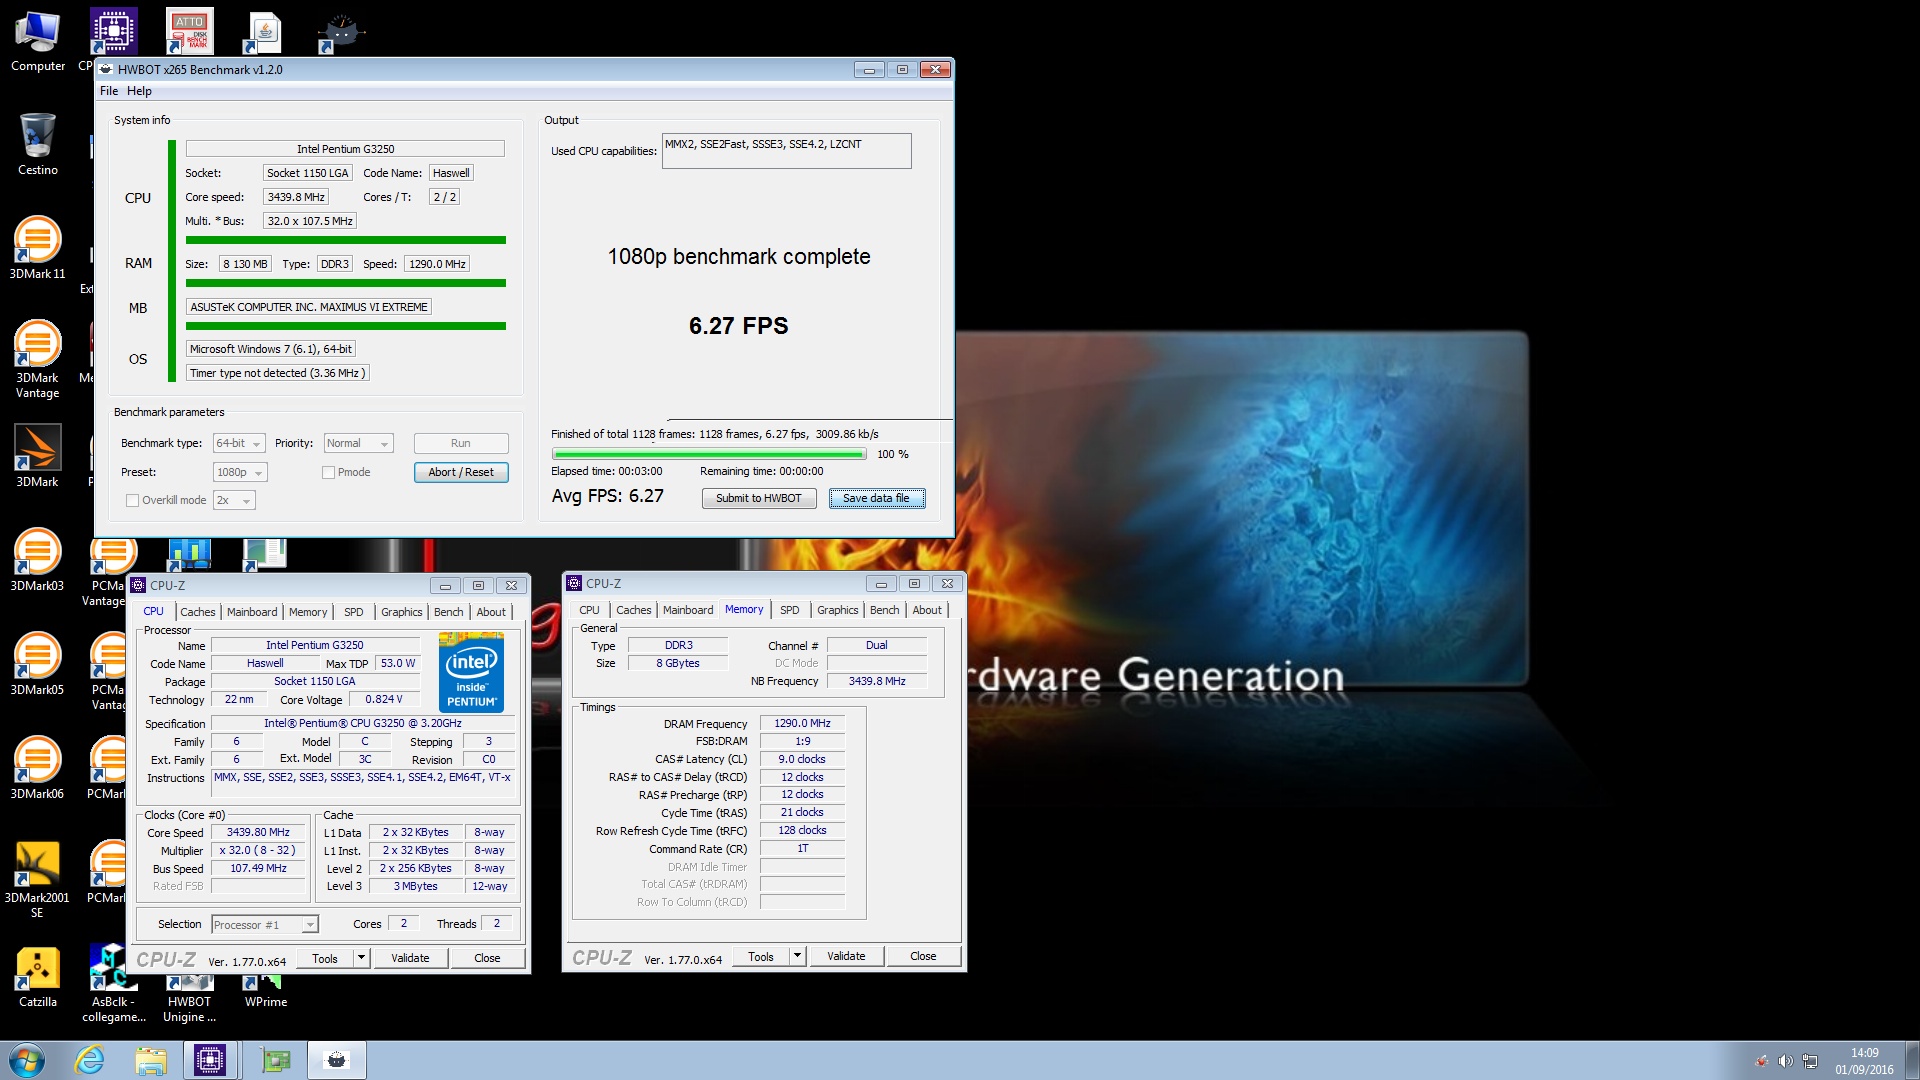This screenshot has width=1920, height=1080.
Task: Launch the ATTO Disk Benchmark shortcut
Action: pos(189,32)
